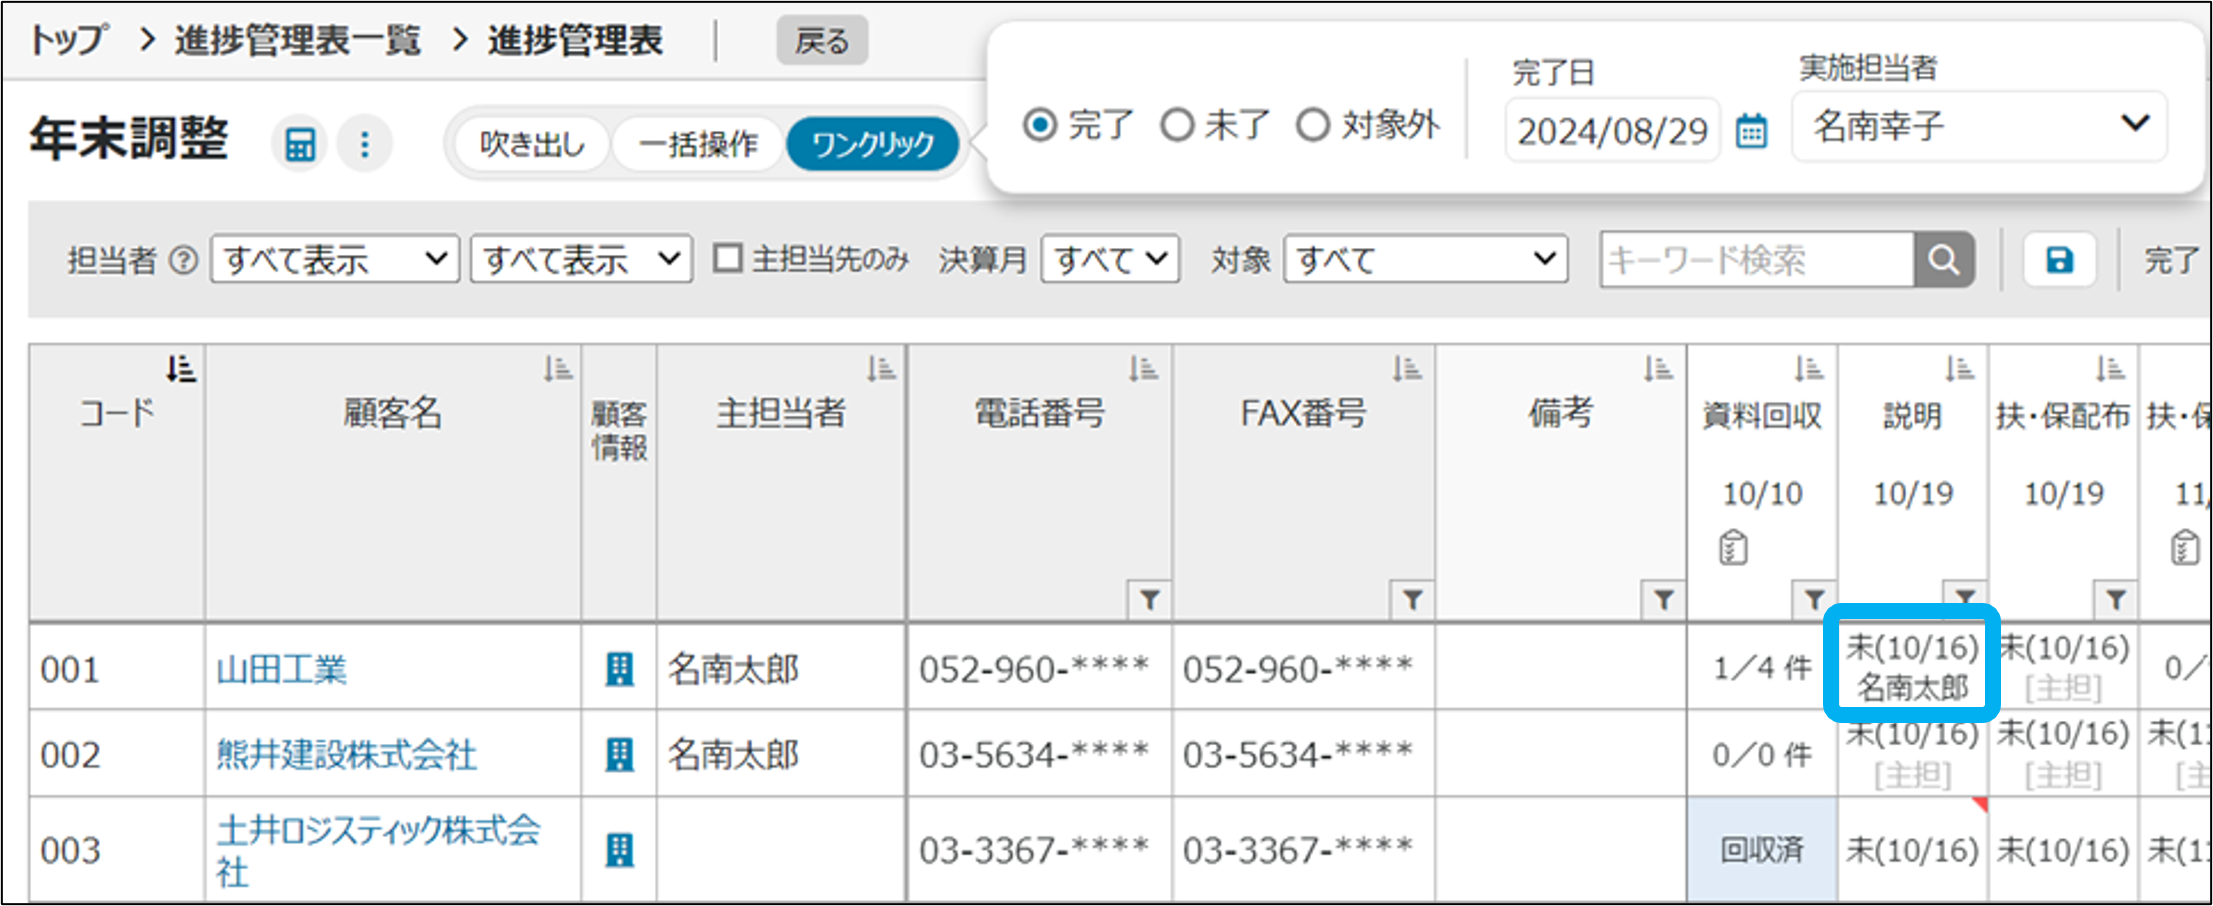Click the blue floppy disk save icon
The width and height of the screenshot is (2213, 906).
(2059, 260)
